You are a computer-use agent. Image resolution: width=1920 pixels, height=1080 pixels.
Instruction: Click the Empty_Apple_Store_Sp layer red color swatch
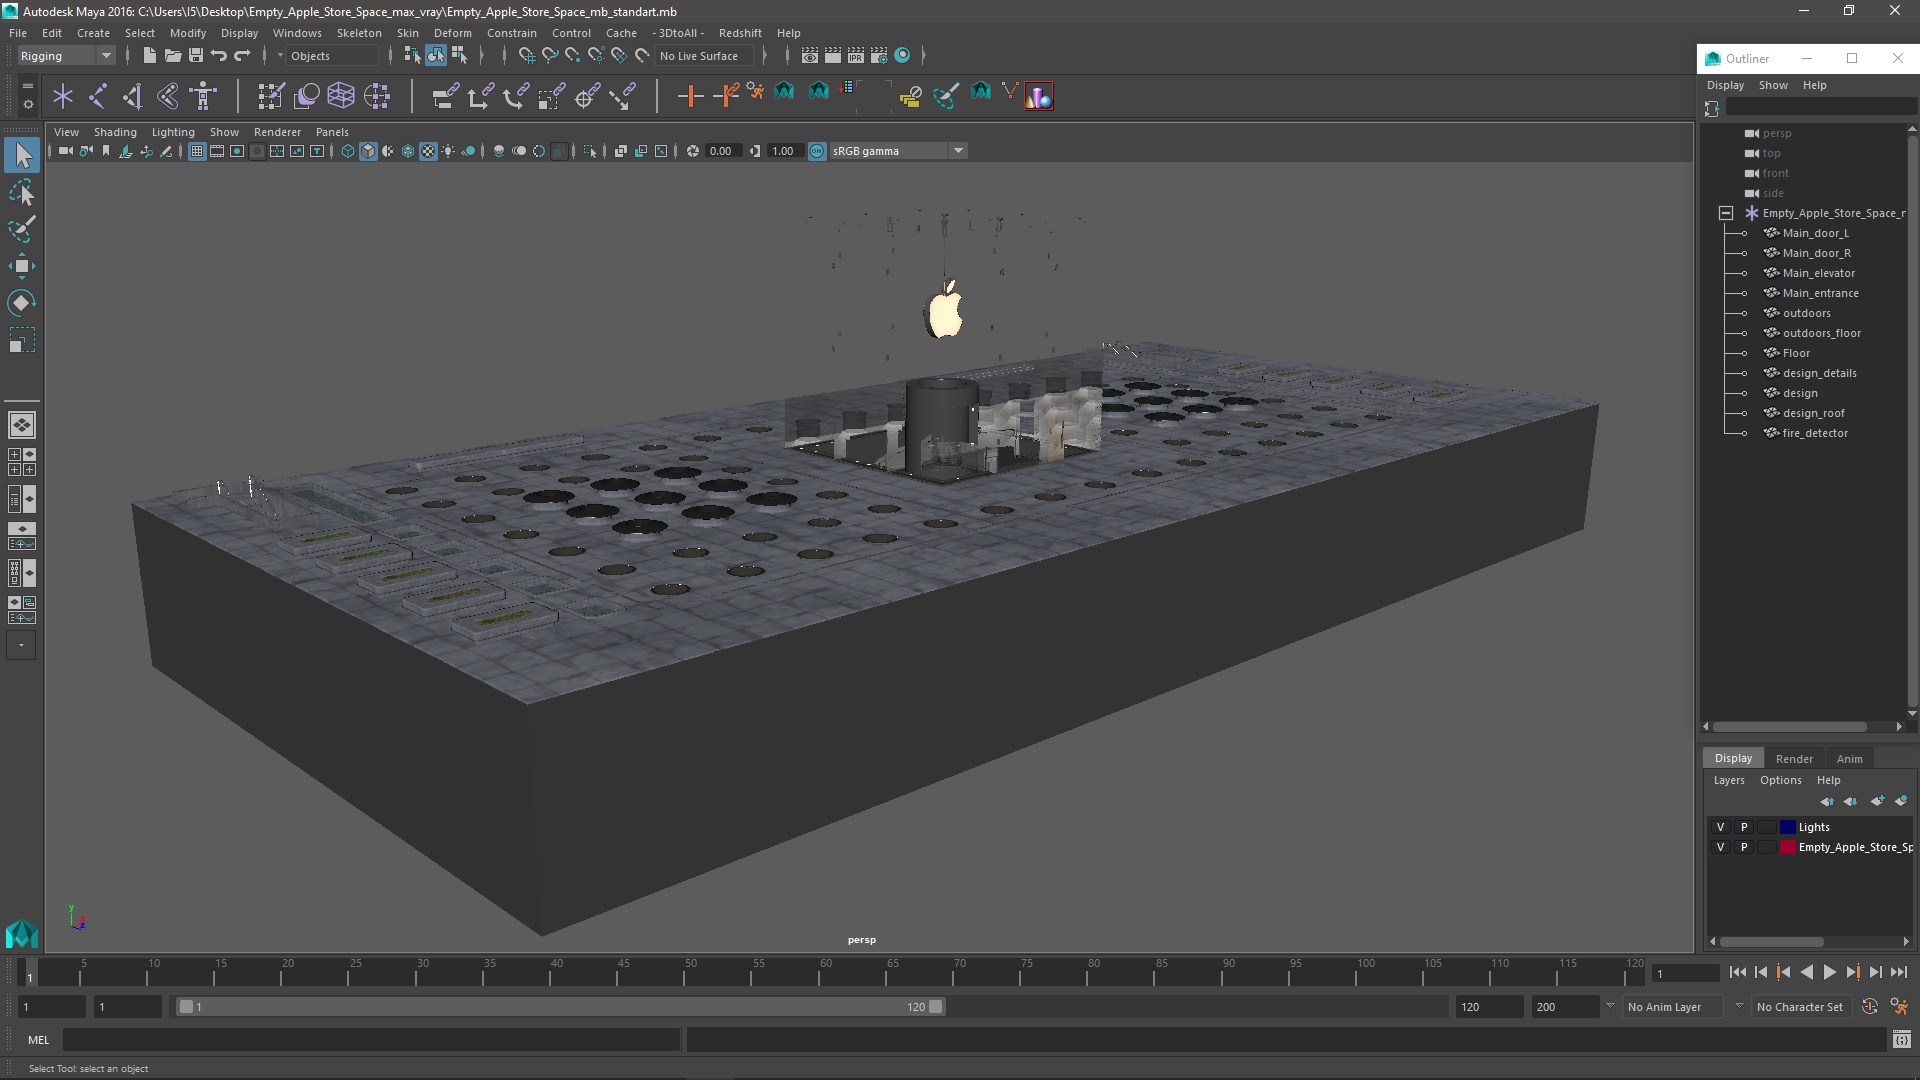click(1788, 847)
